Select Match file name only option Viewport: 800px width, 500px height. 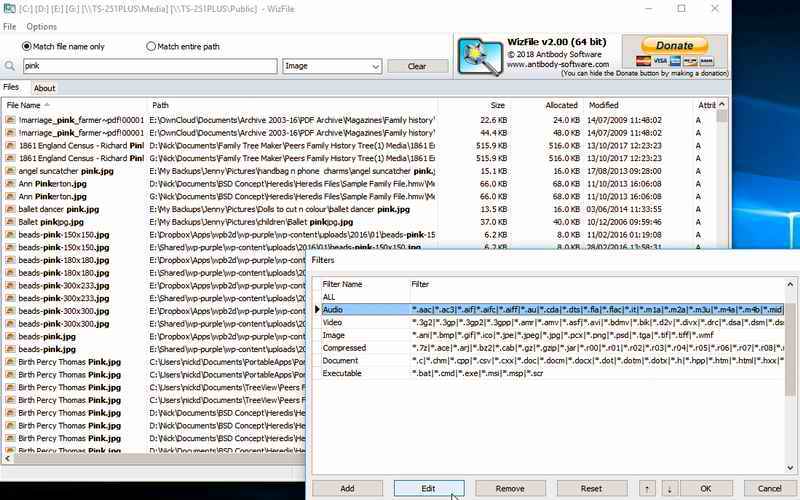click(26, 46)
